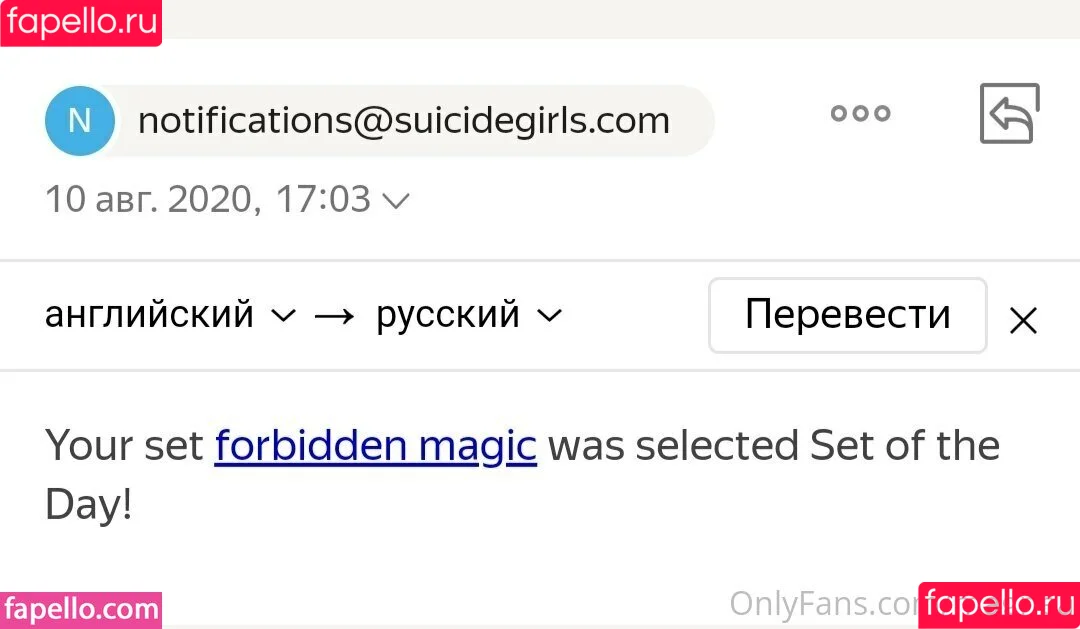Viewport: 1080px width, 629px height.
Task: Click the date 10 авг. 2020, 17:03
Action: point(208,199)
